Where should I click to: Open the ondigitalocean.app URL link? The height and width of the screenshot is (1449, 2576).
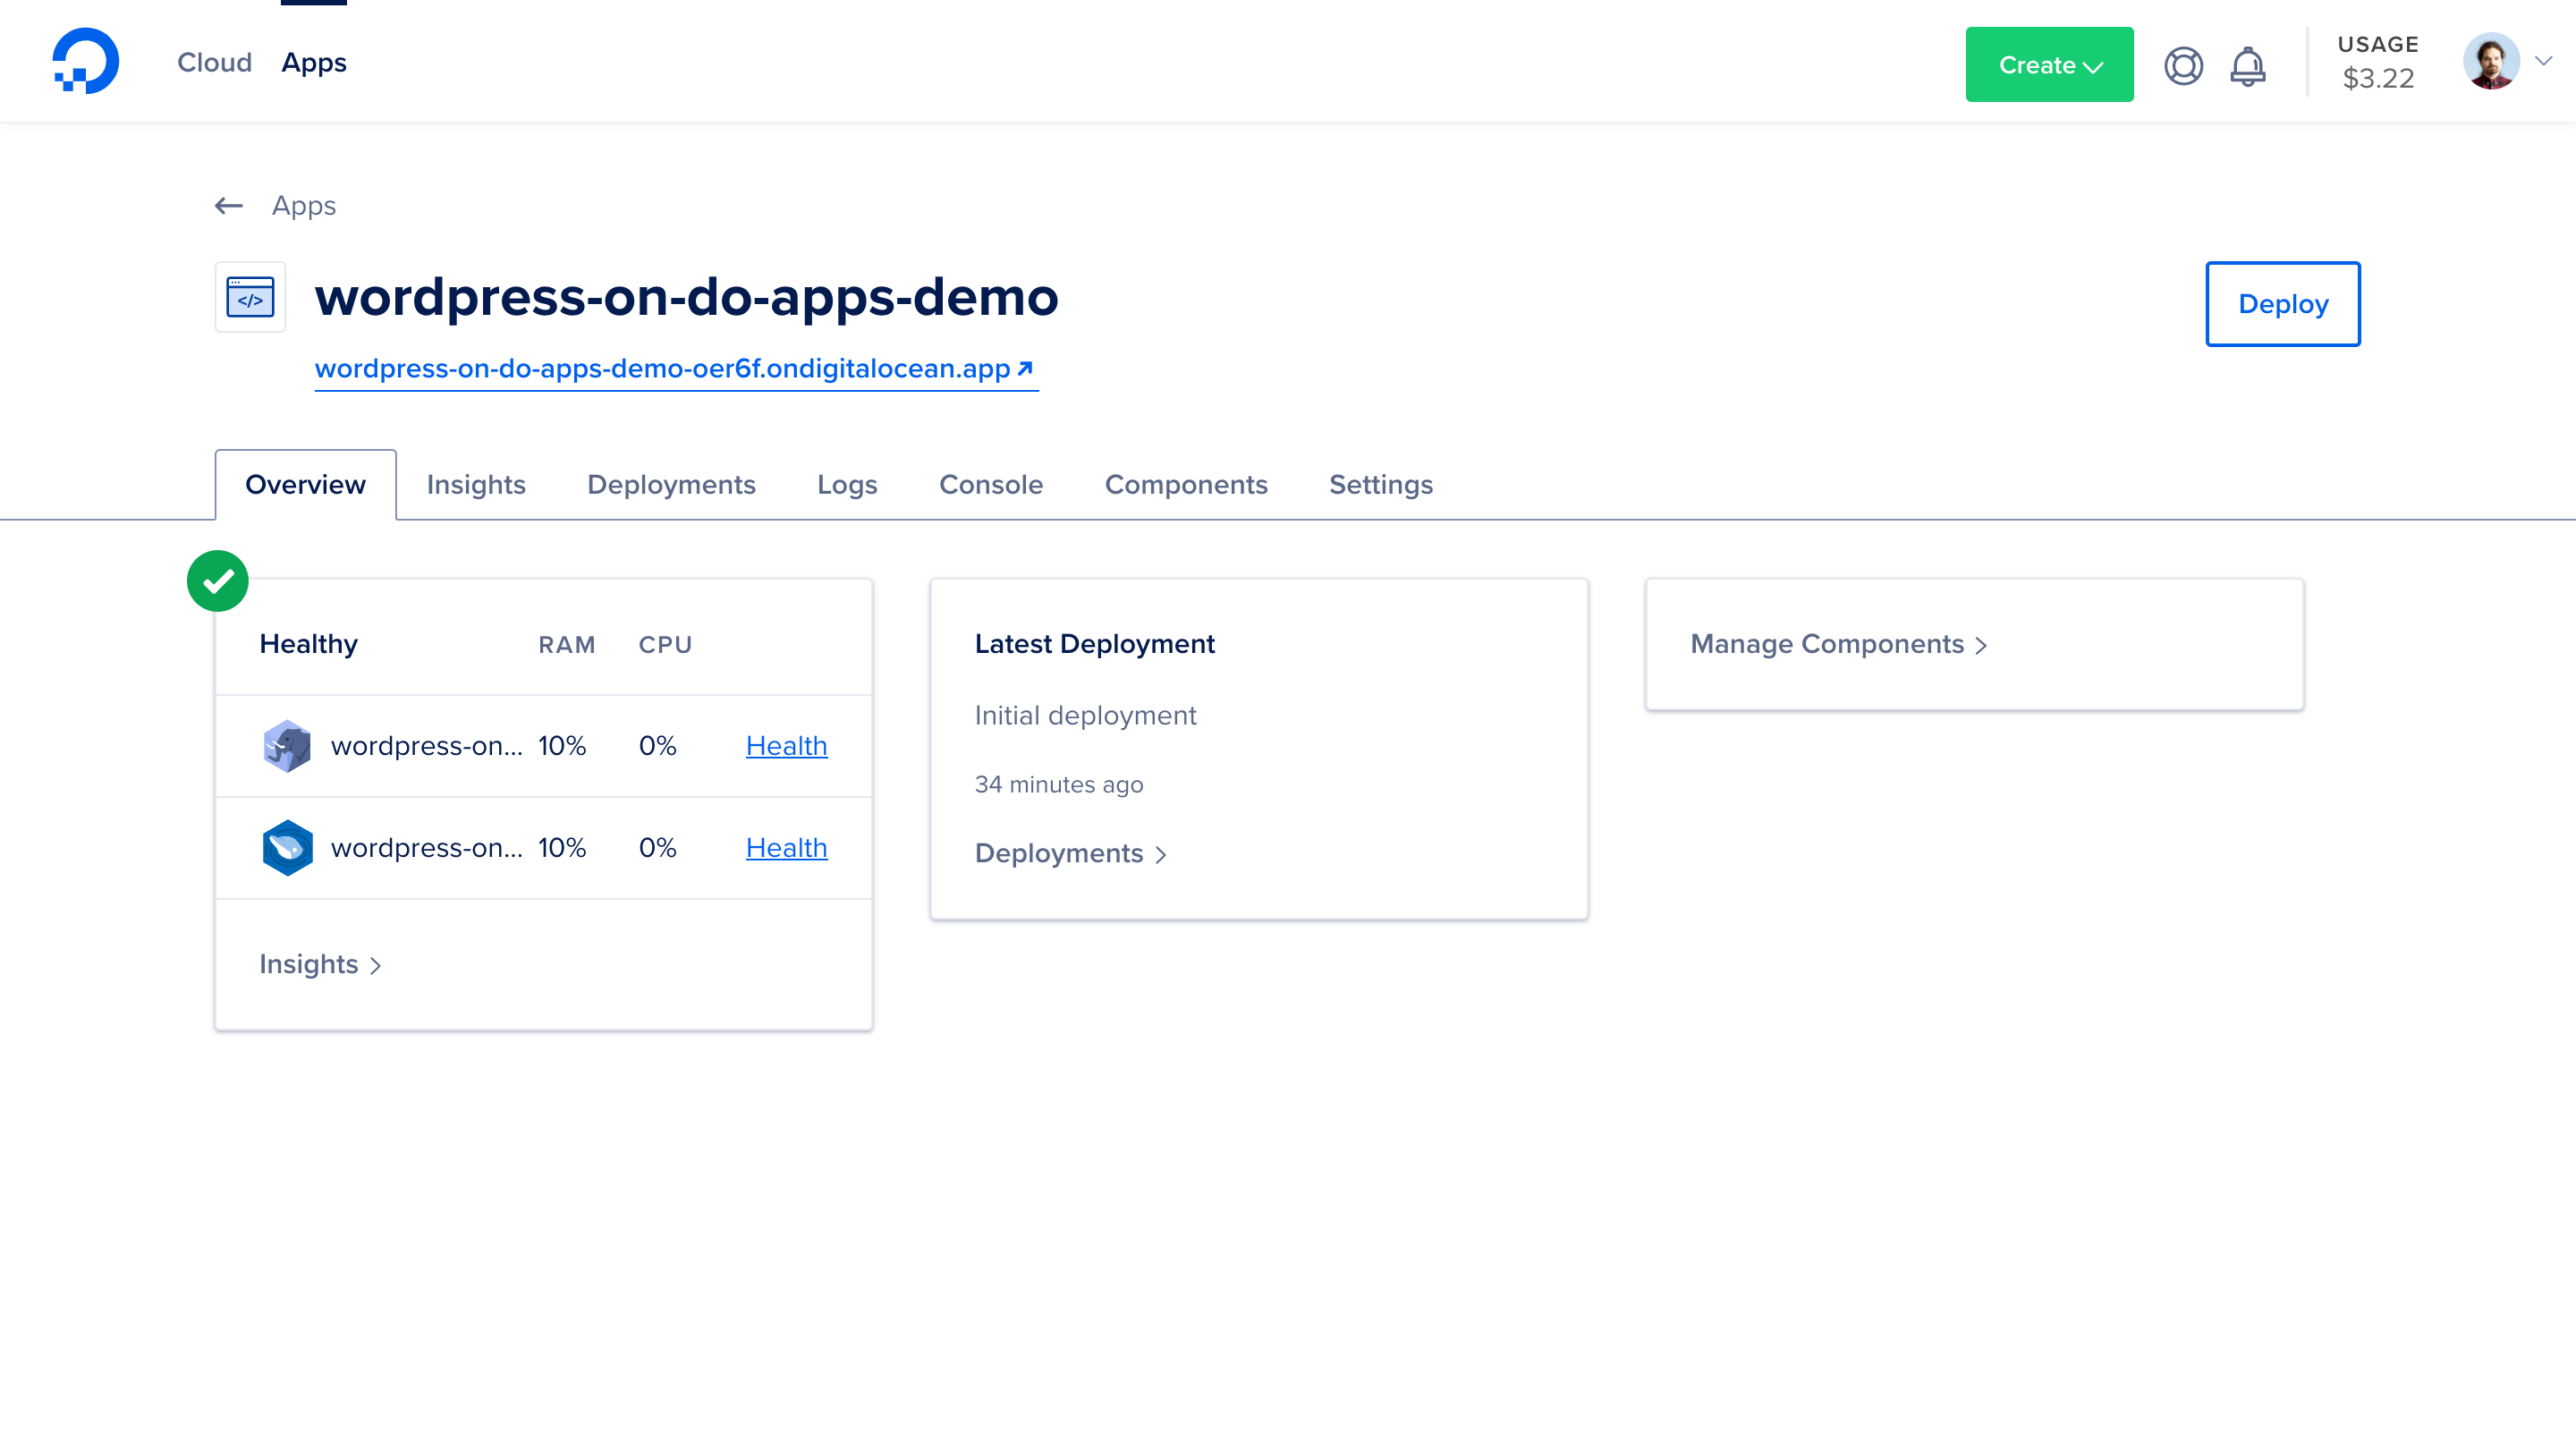click(675, 369)
